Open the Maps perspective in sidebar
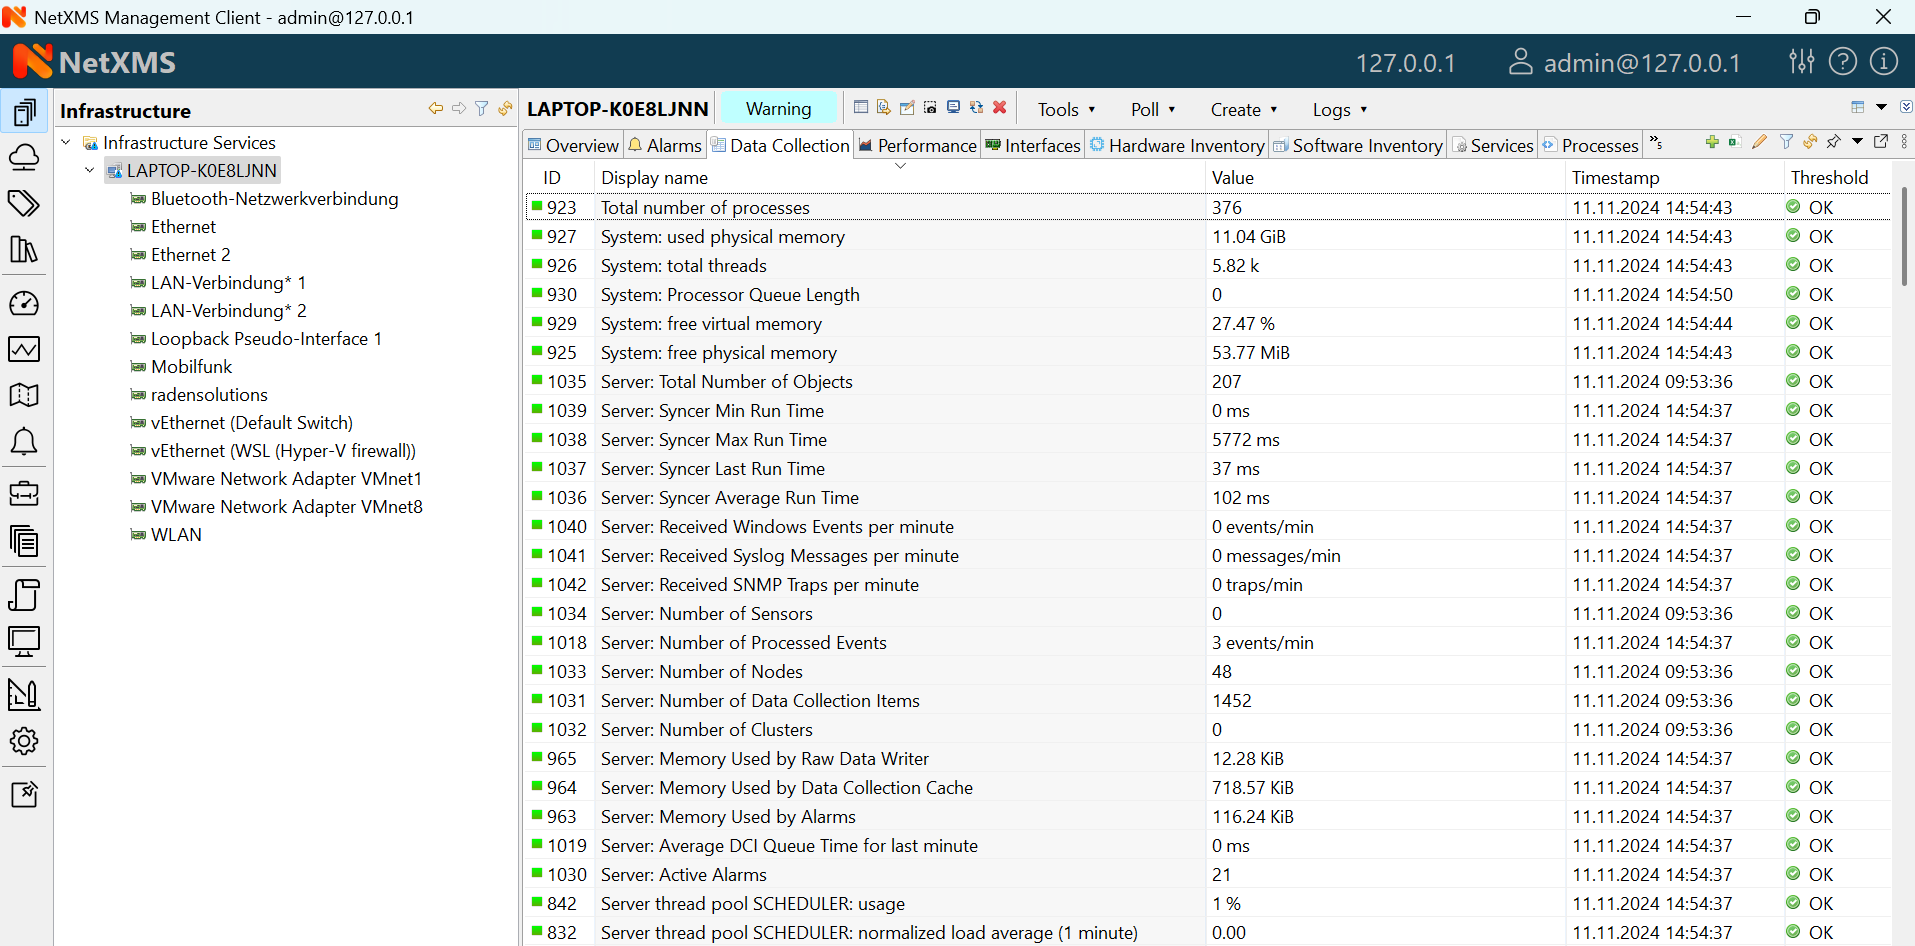The image size is (1915, 946). [x=24, y=395]
